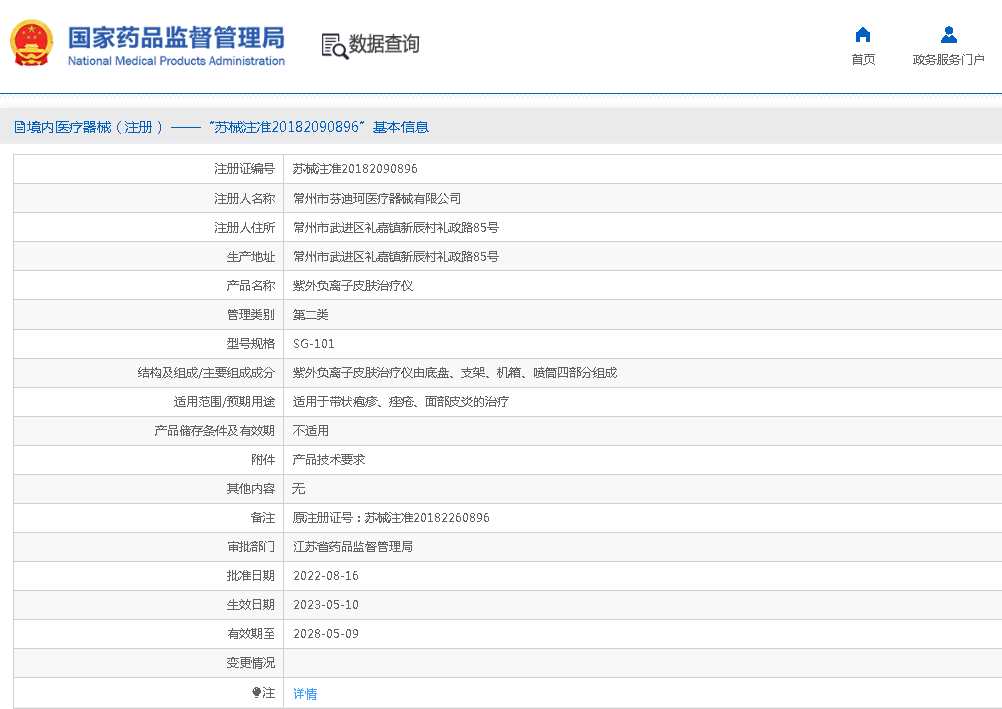Click the 数据查询 heading text
Viewport: 1002px width, 709px height.
[x=384, y=44]
